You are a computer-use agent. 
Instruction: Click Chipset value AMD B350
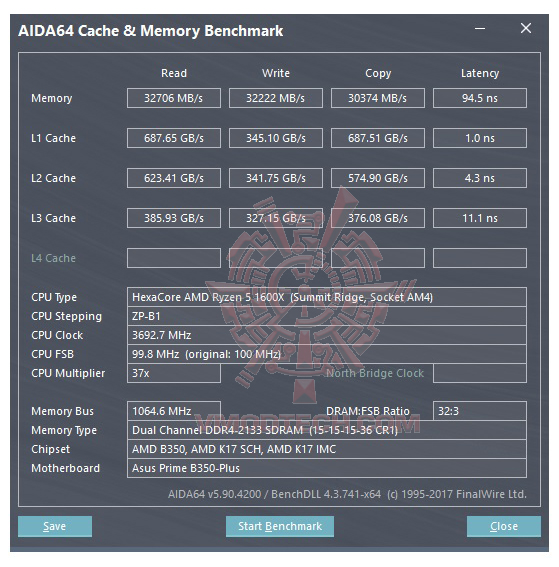pyautogui.click(x=327, y=449)
